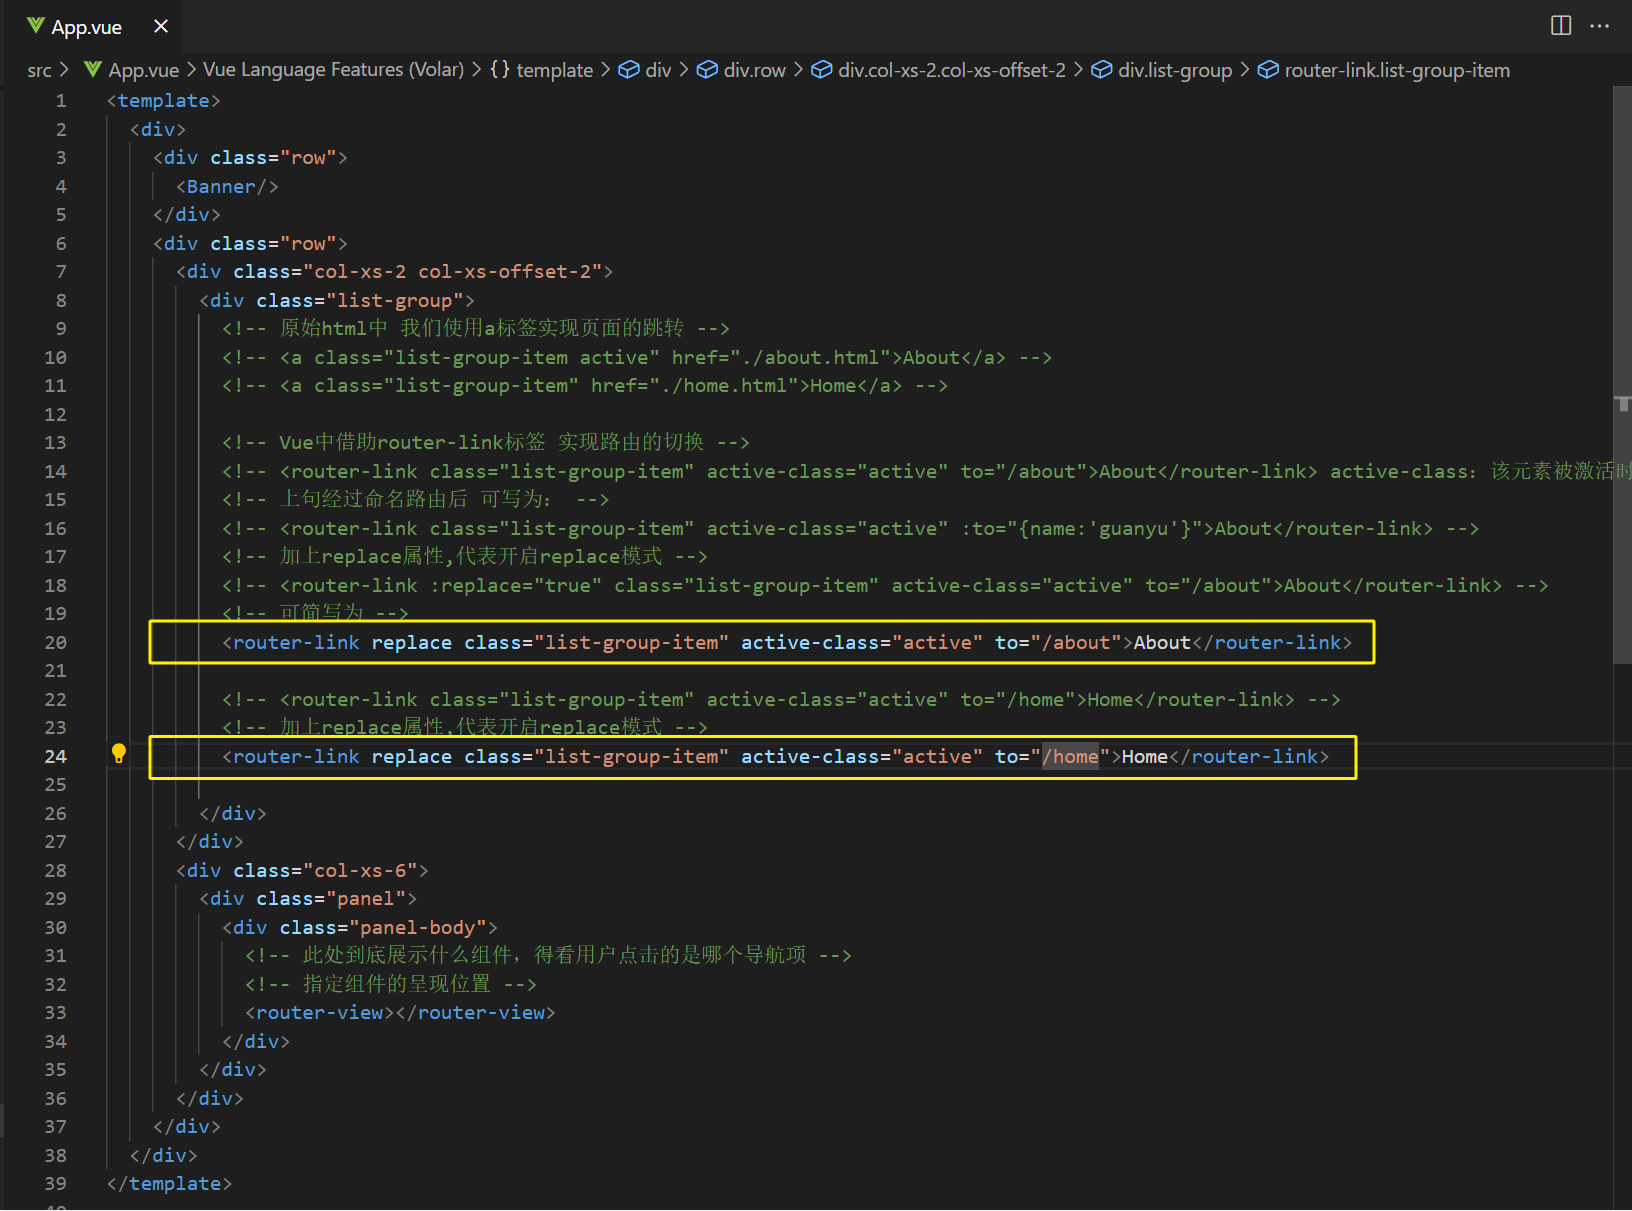Open the App.vue breadcrumb item
The width and height of the screenshot is (1632, 1211).
tap(143, 70)
